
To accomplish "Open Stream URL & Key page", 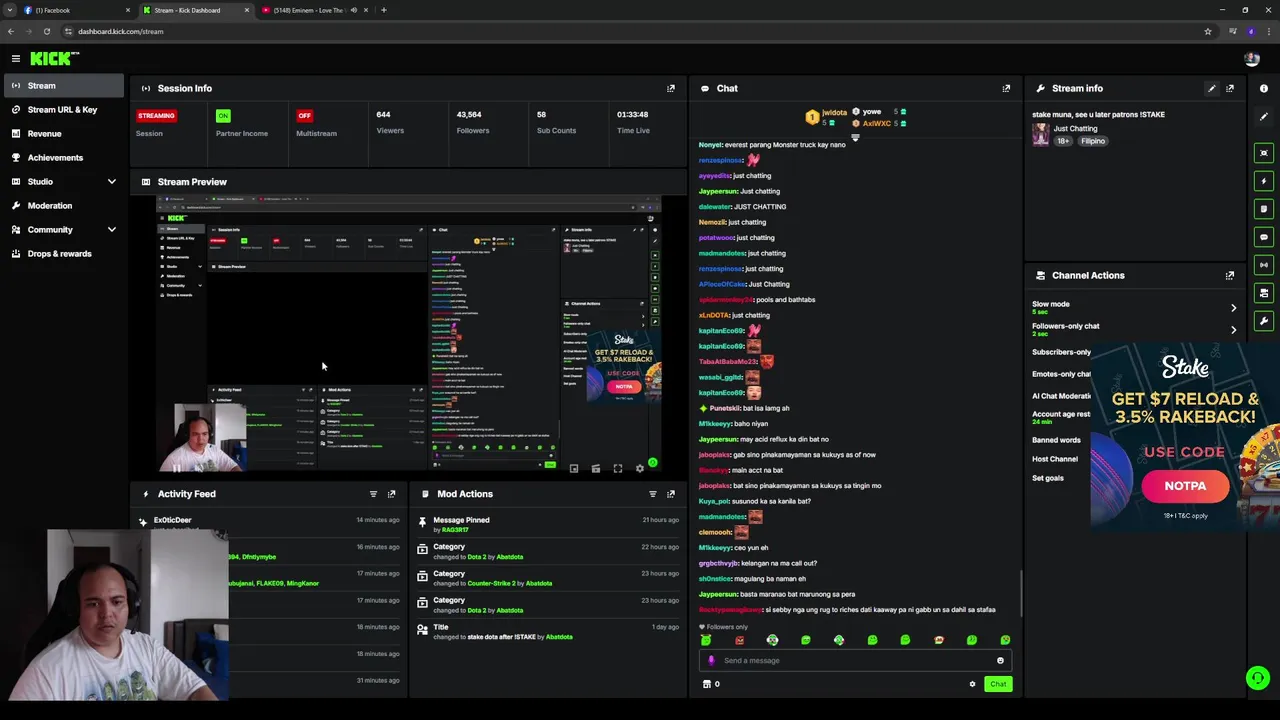I will click(62, 110).
